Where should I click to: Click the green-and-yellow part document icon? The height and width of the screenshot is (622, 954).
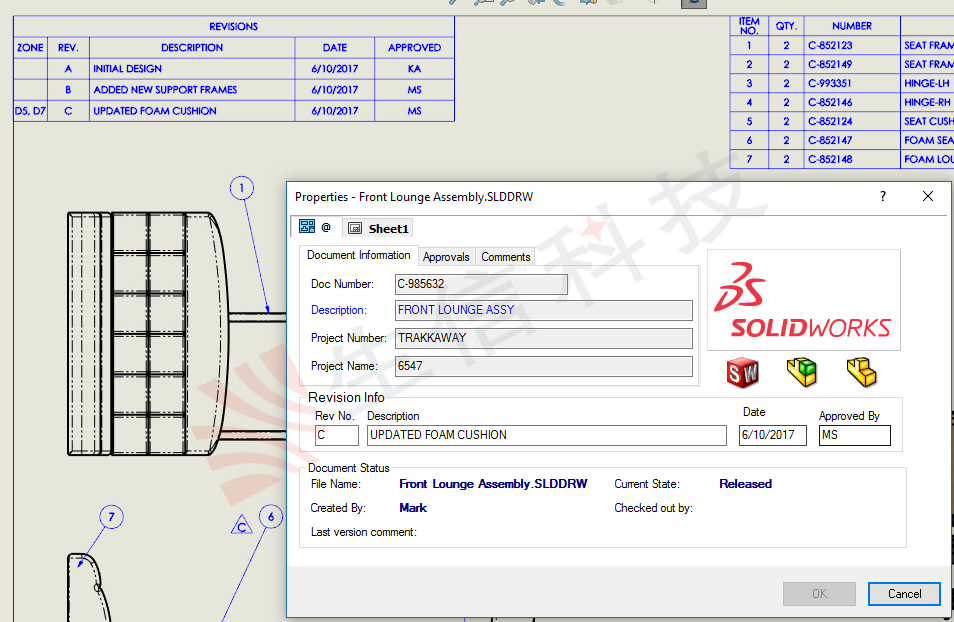pos(802,371)
